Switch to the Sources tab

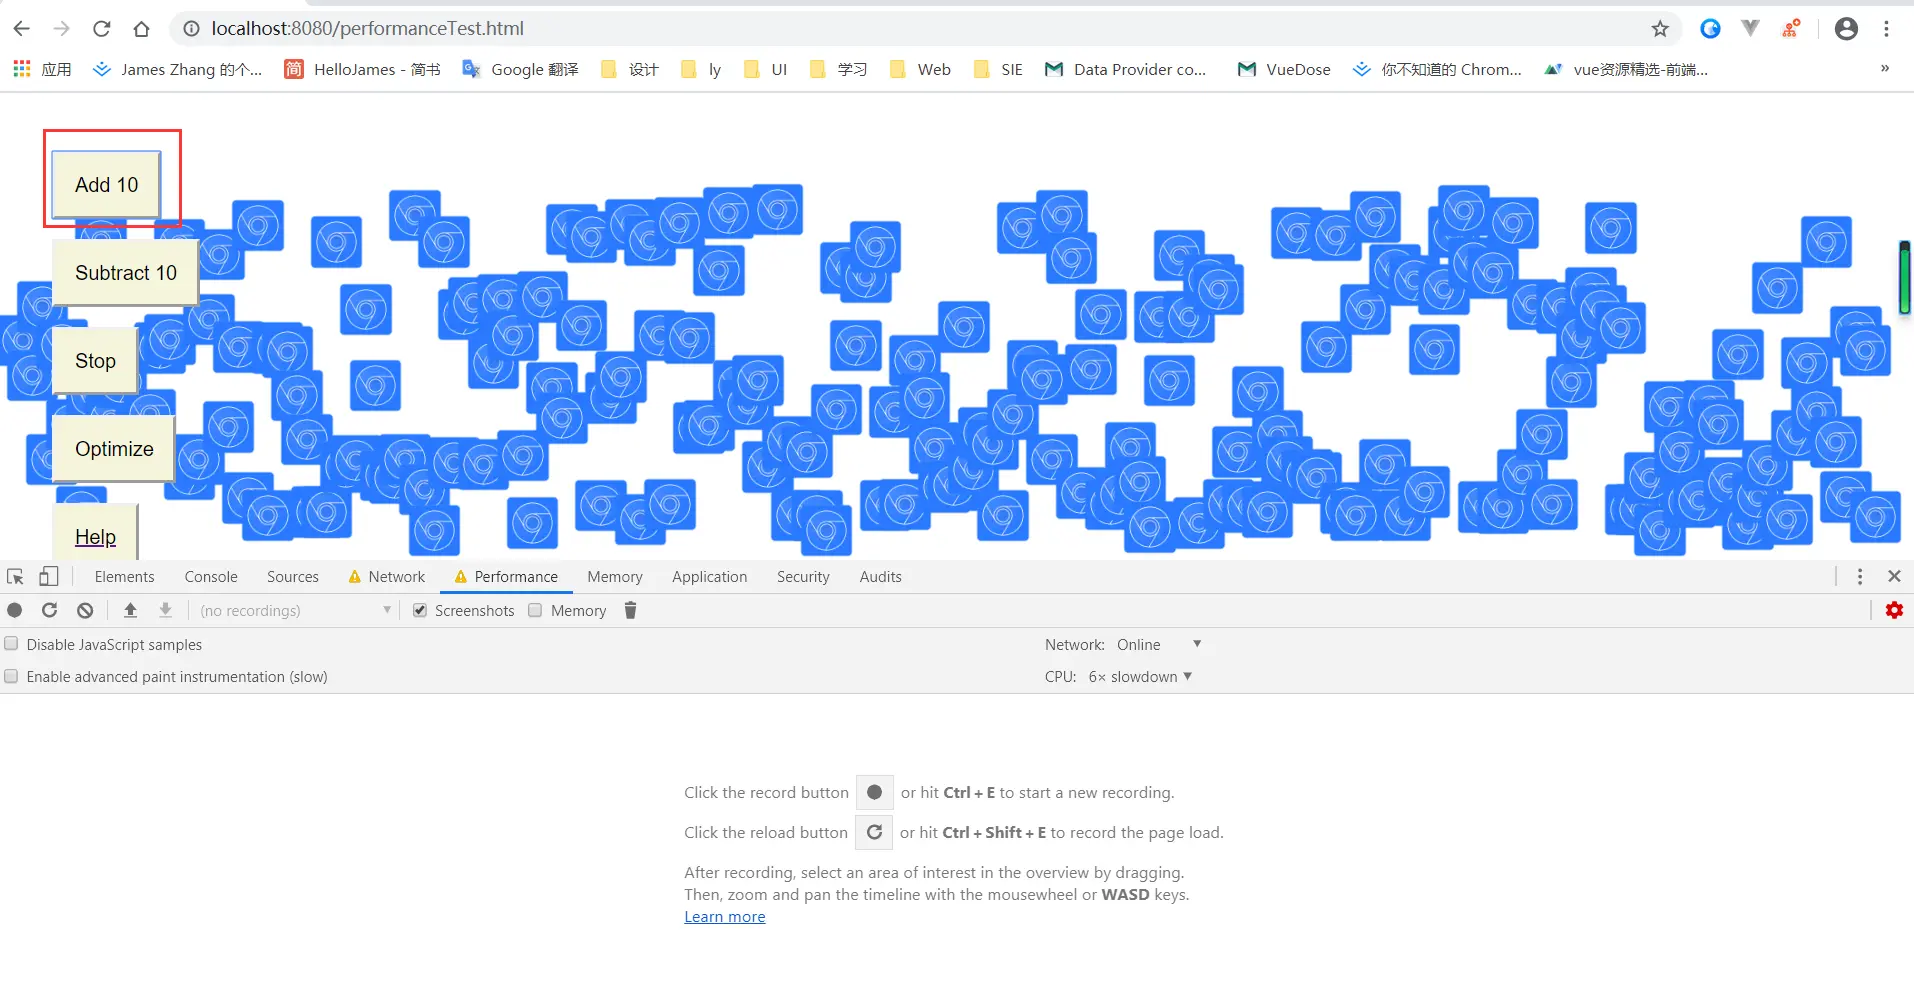click(x=293, y=577)
